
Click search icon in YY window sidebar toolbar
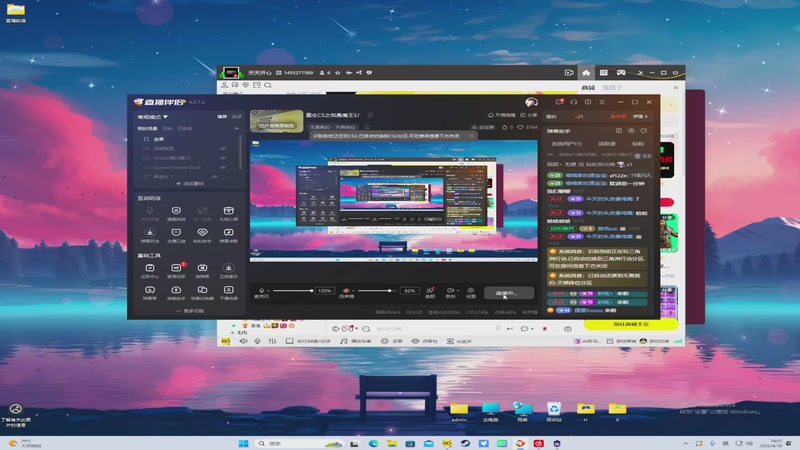click(x=268, y=85)
